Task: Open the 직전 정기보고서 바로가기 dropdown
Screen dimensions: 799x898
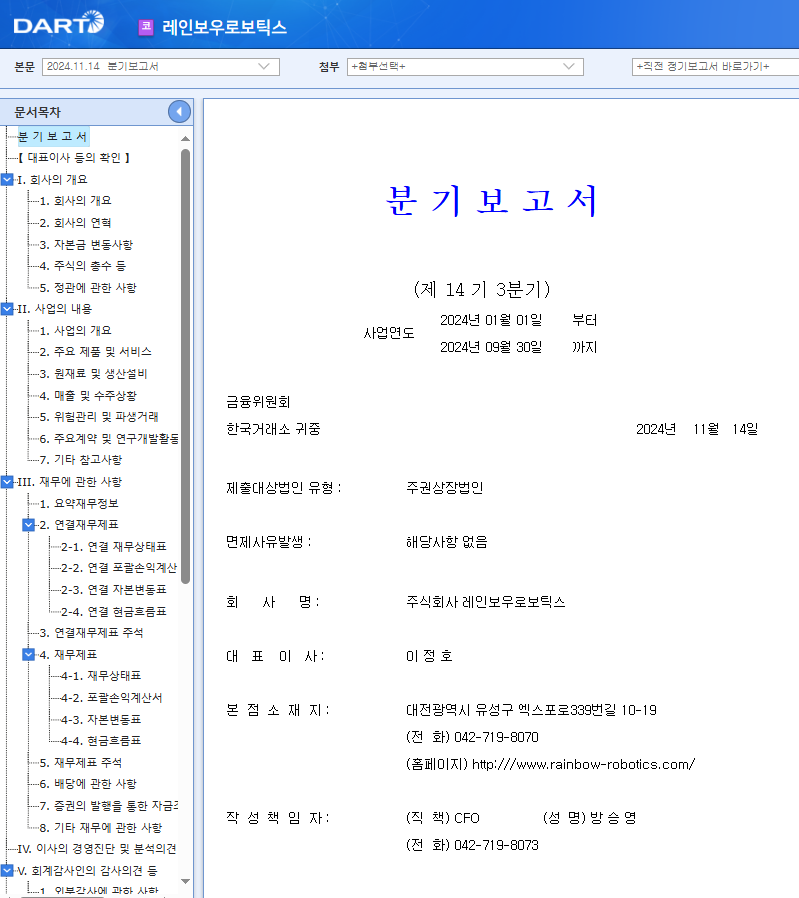Action: (x=715, y=66)
